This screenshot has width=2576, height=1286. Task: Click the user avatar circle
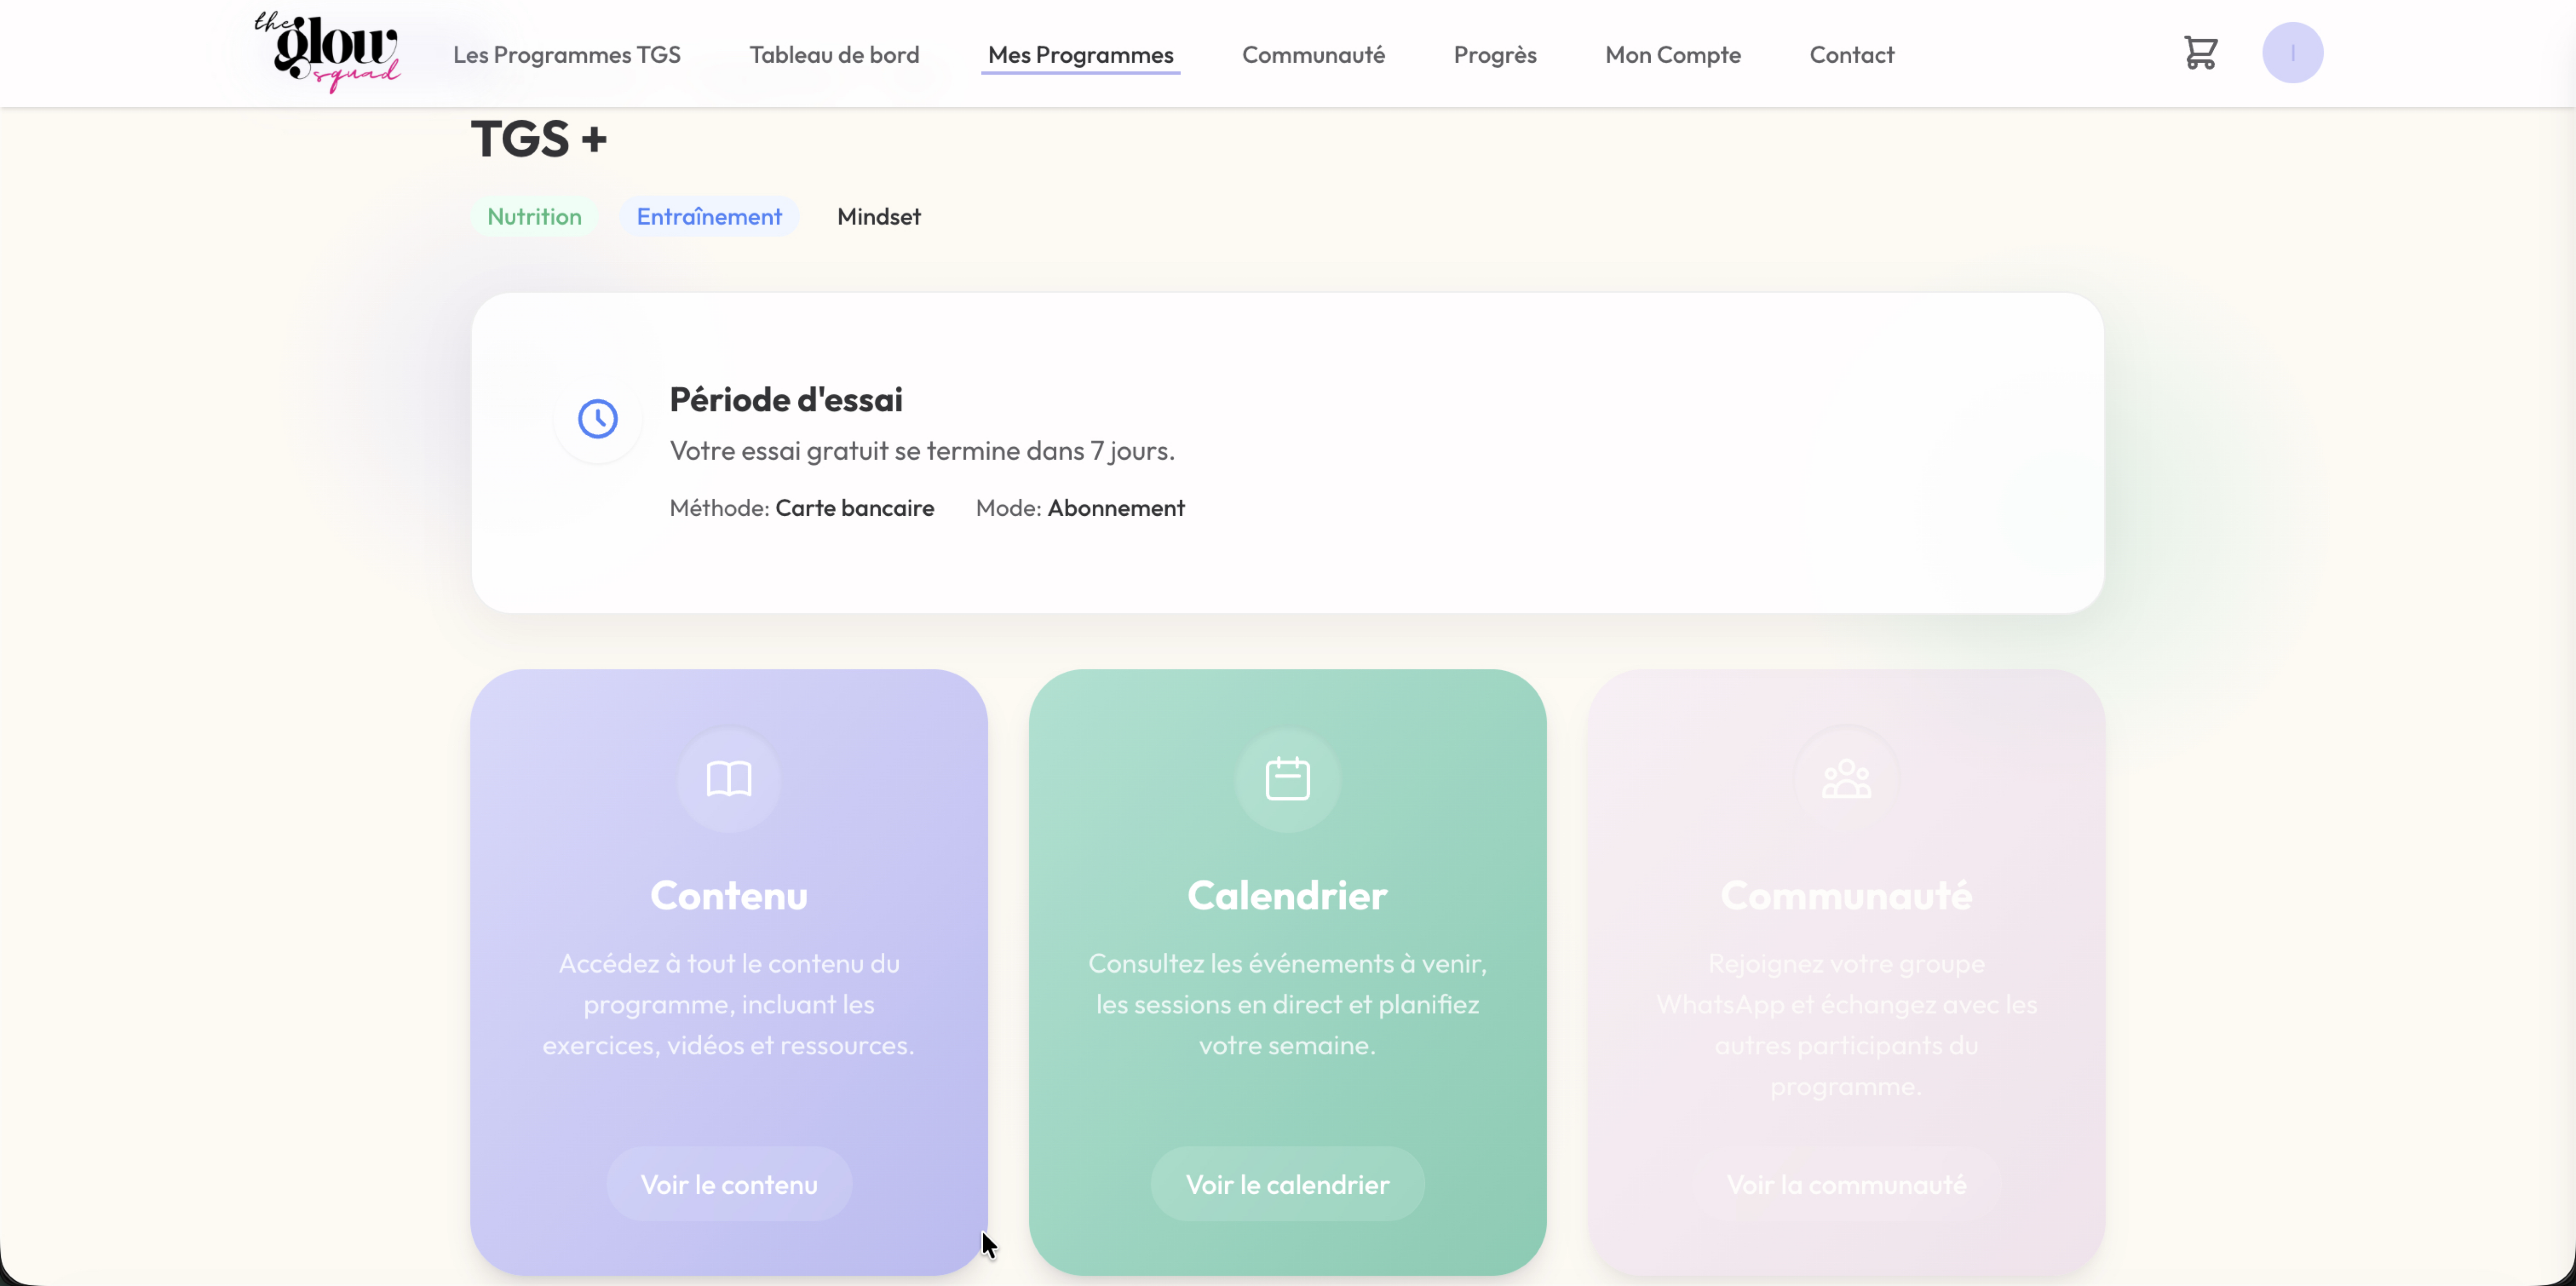pos(2292,53)
